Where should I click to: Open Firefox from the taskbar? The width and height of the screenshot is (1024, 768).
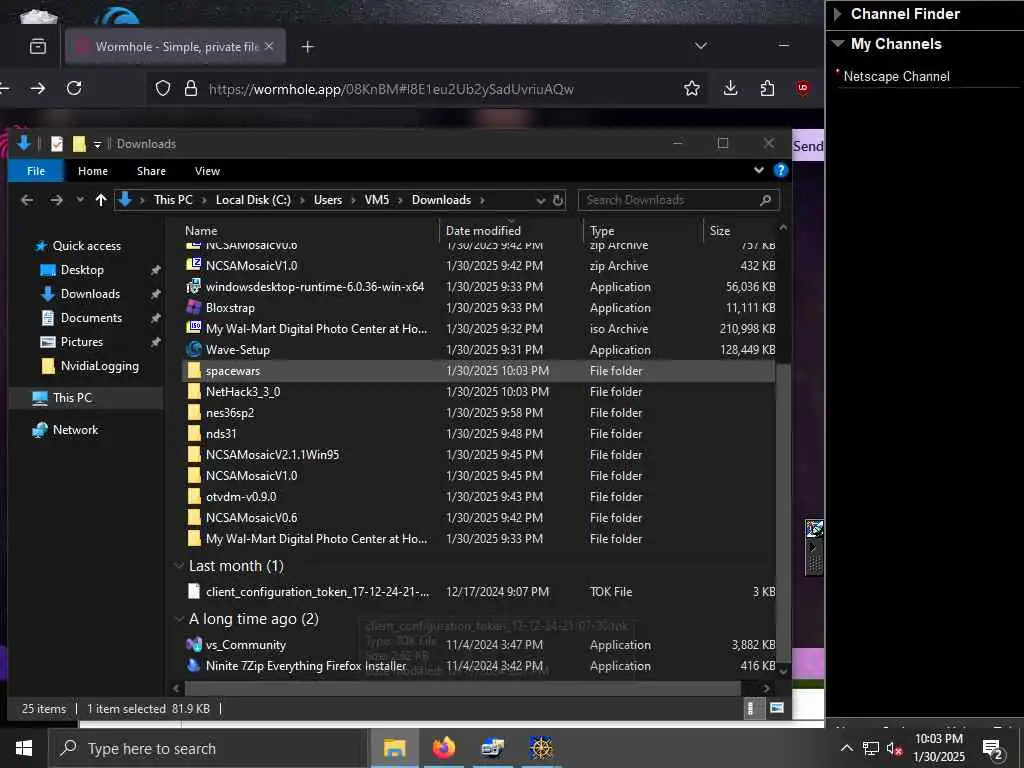click(x=443, y=748)
